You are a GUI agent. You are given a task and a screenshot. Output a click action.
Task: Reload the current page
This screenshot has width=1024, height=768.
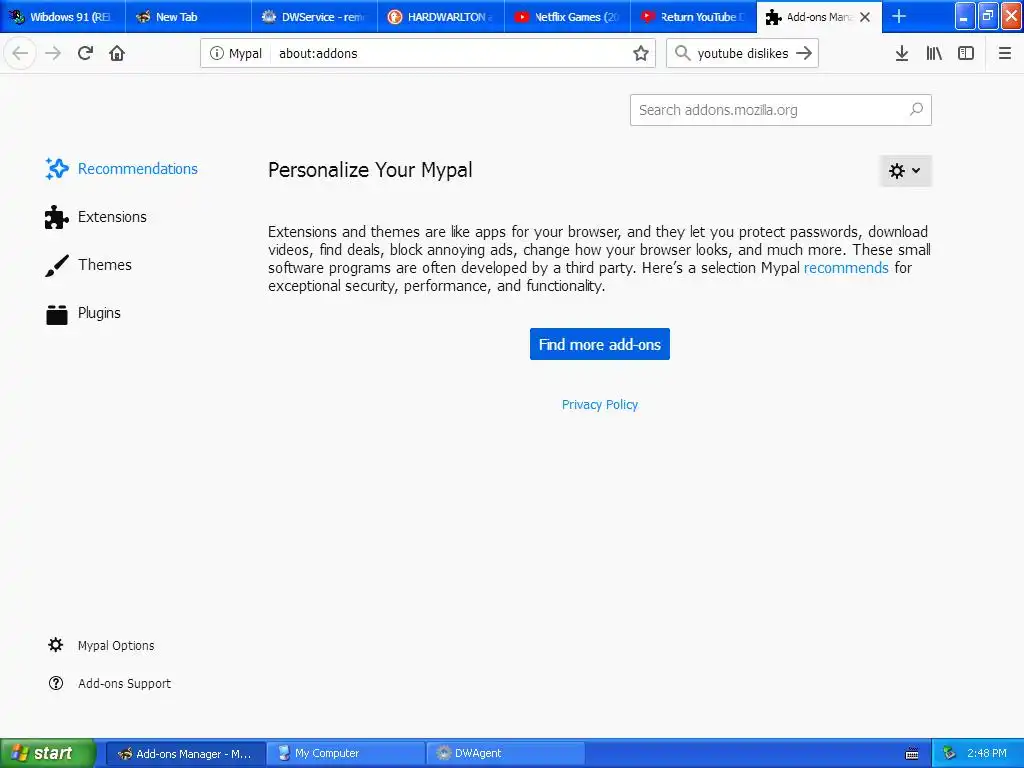85,54
